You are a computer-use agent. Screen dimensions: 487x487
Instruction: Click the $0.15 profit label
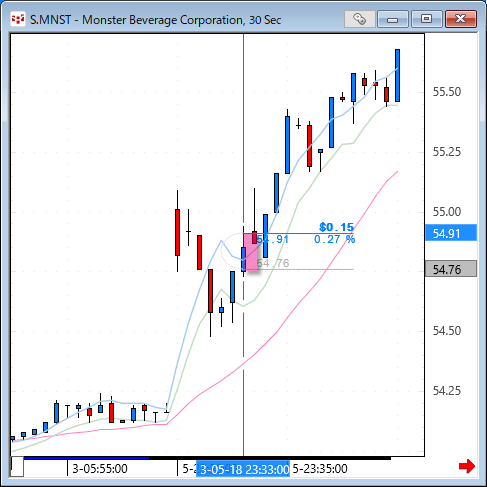pos(336,227)
